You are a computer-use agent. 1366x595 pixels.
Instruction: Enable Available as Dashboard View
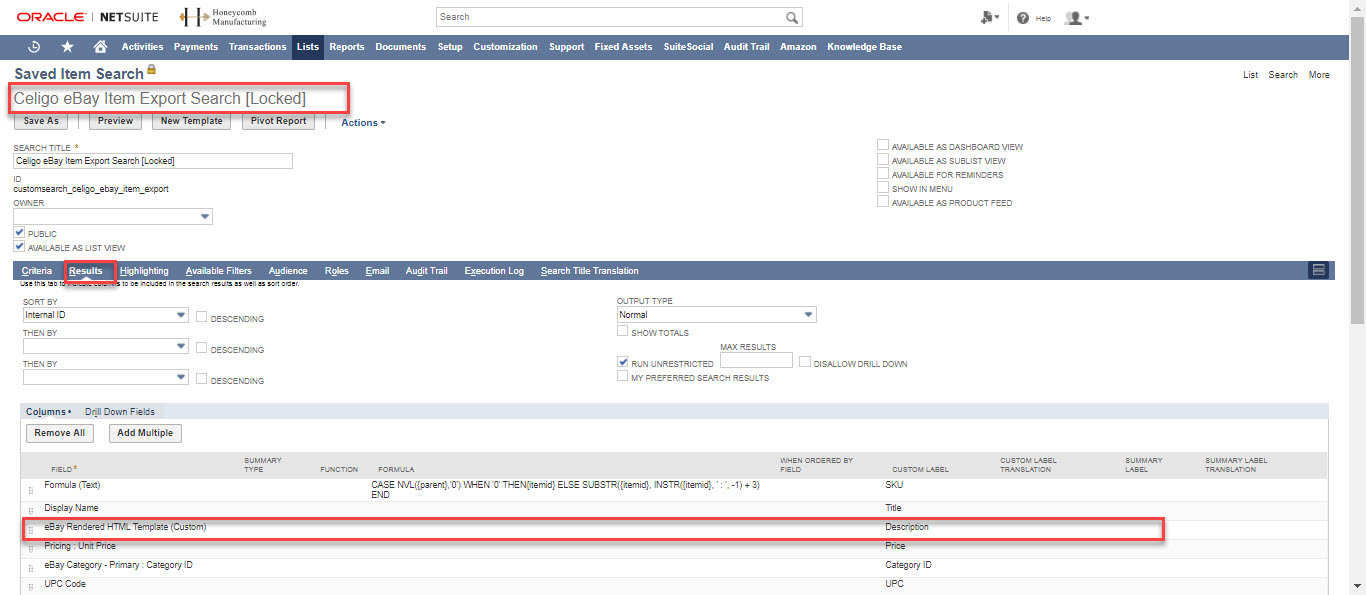[883, 145]
